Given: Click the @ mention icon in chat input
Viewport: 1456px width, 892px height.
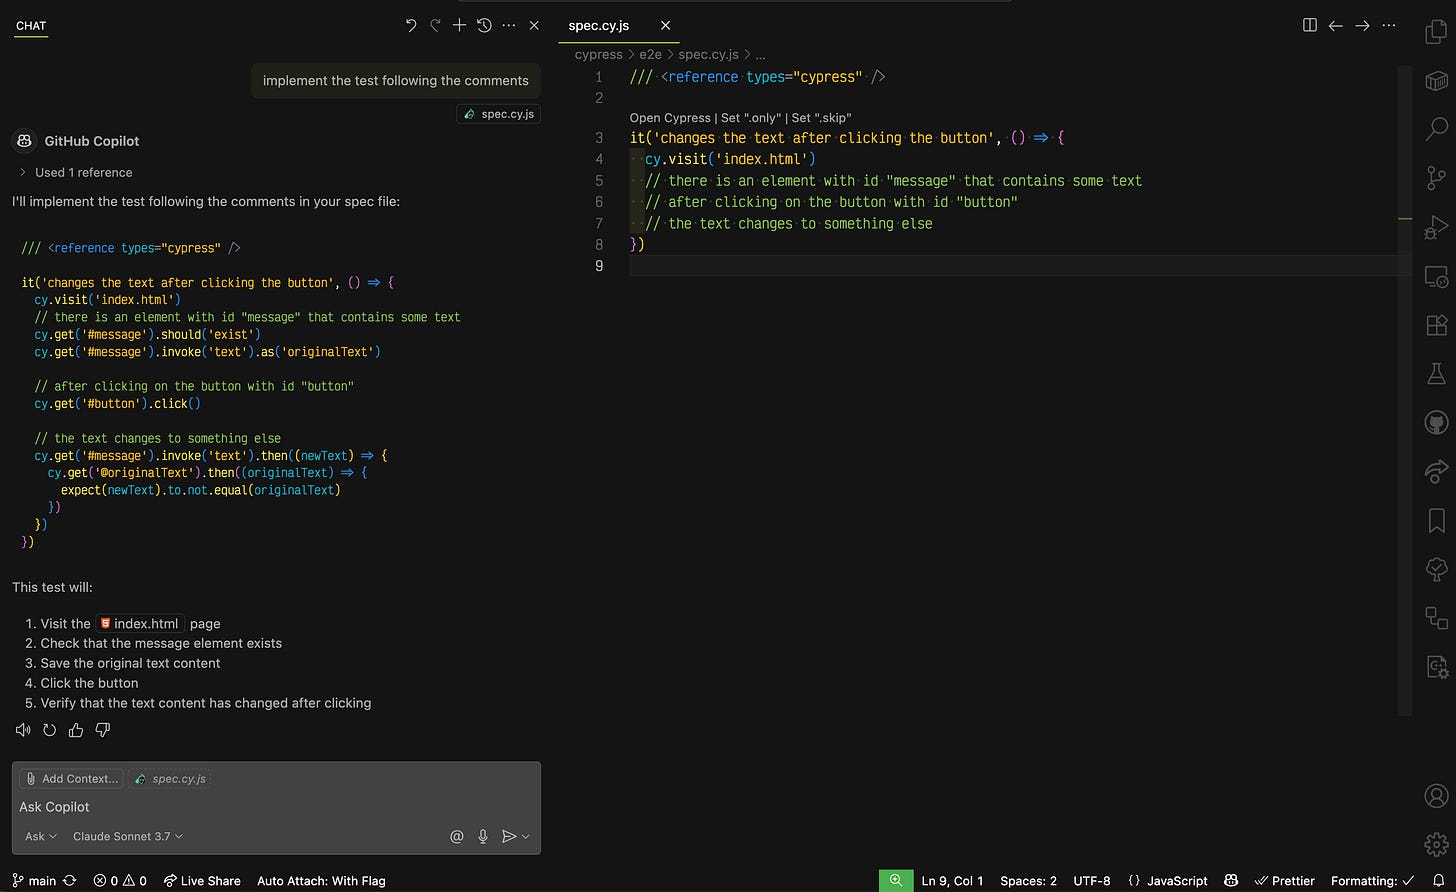Looking at the screenshot, I should tap(457, 836).
